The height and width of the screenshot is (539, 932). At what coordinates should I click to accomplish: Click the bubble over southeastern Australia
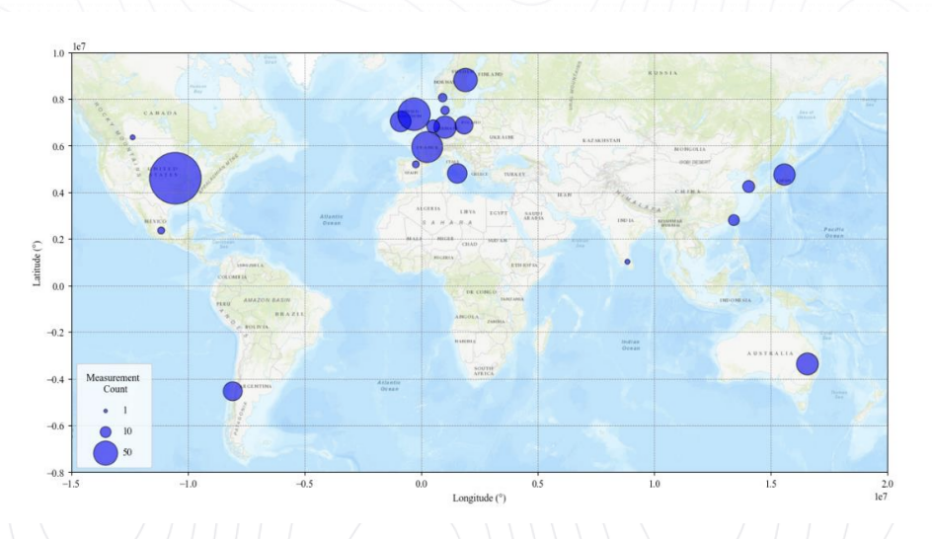(x=807, y=364)
